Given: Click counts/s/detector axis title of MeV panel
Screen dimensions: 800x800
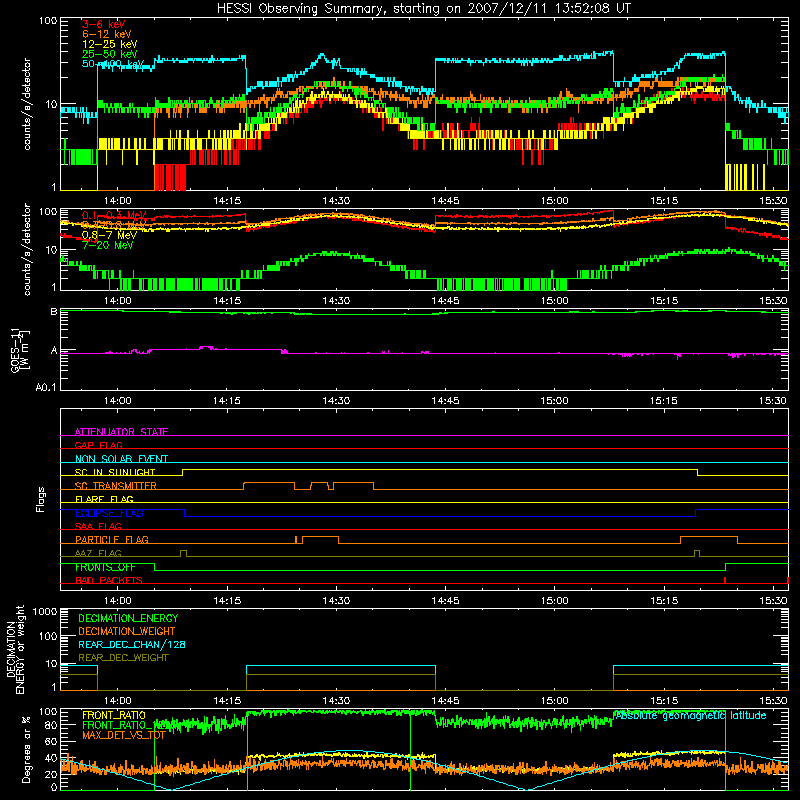Looking at the screenshot, I should pos(27,249).
